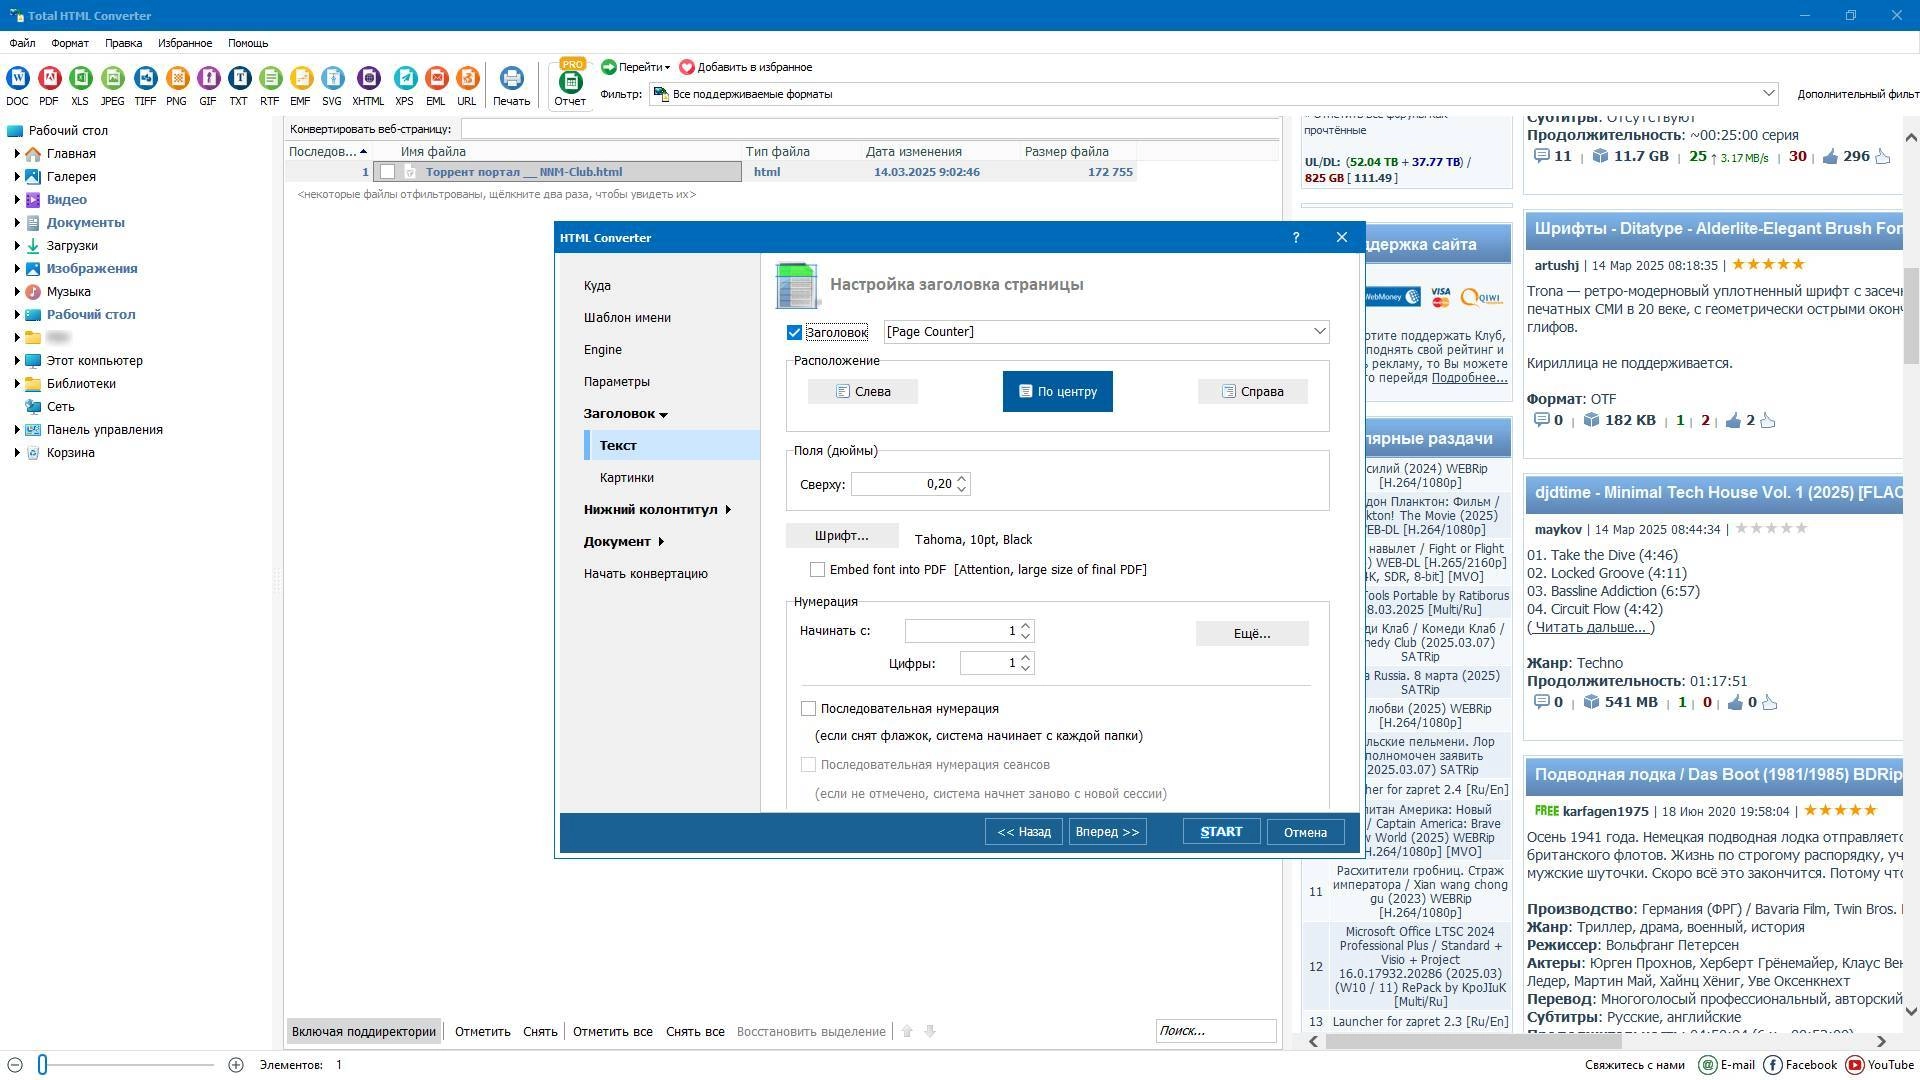The image size is (1920, 1080).
Task: Choose SVG conversion format
Action: (x=332, y=85)
